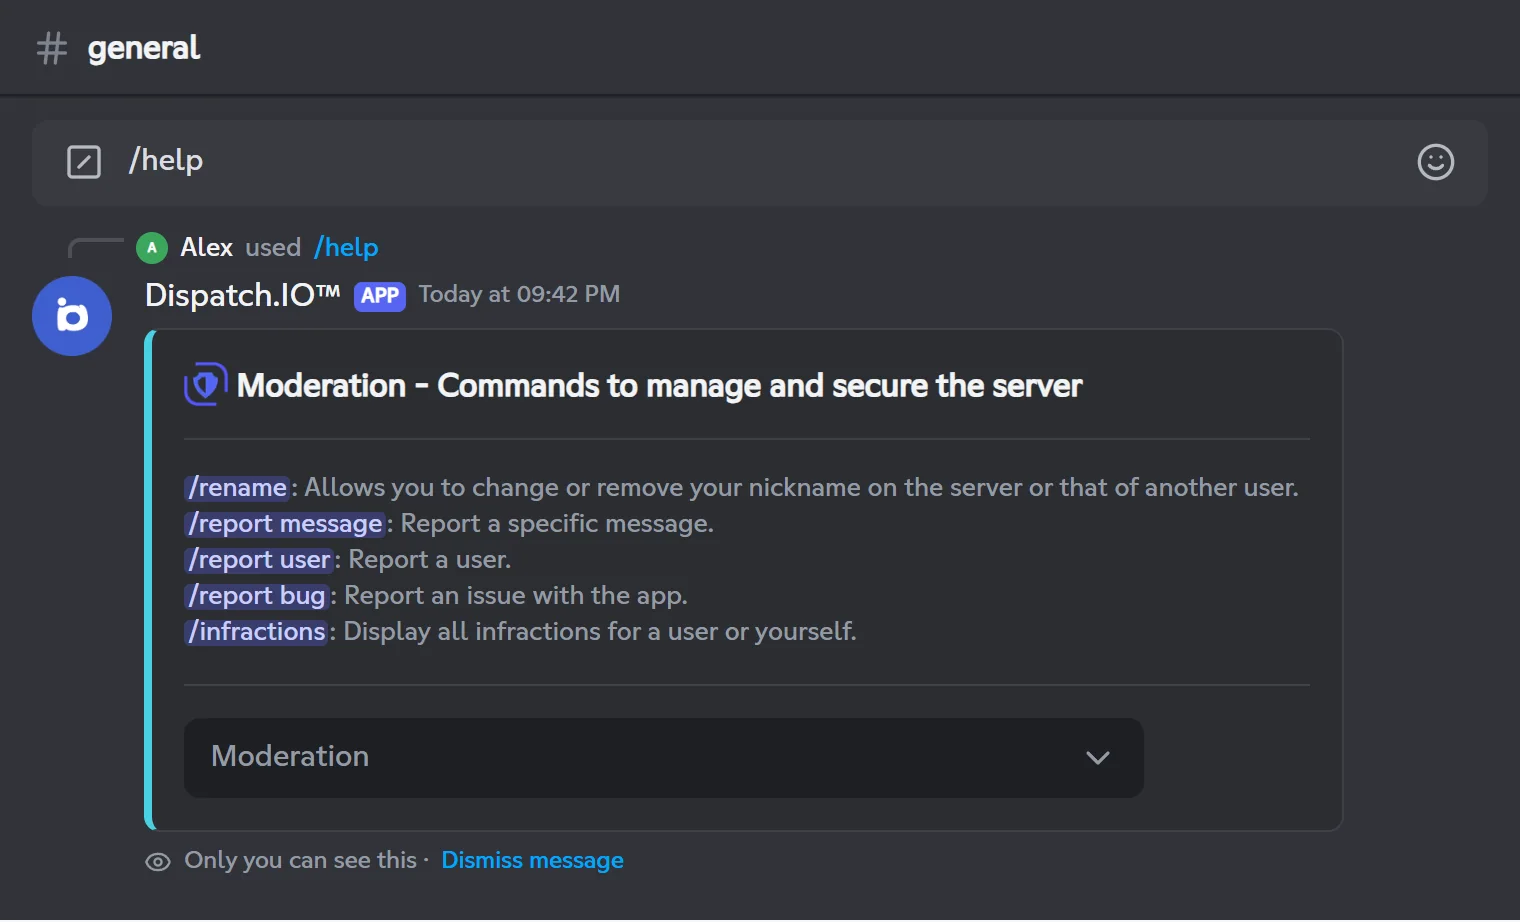Image resolution: width=1520 pixels, height=922 pixels.
Task: Click the Moderation shield icon in embed
Action: (205, 384)
